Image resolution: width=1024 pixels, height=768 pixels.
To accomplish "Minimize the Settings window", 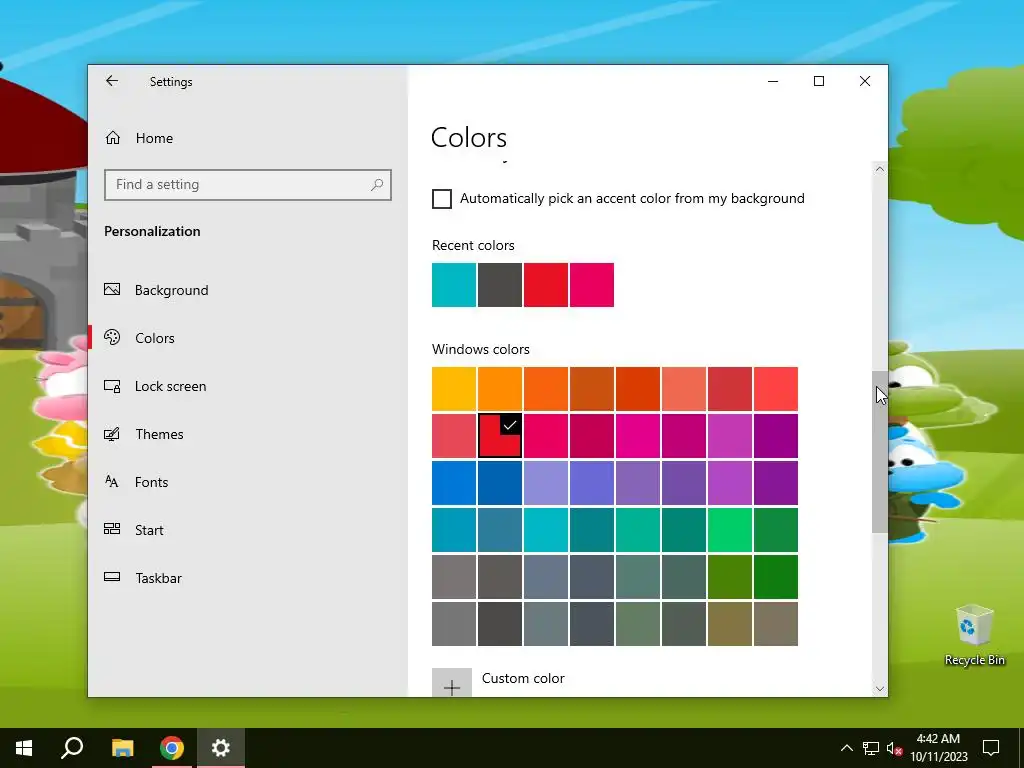I will 773,81.
